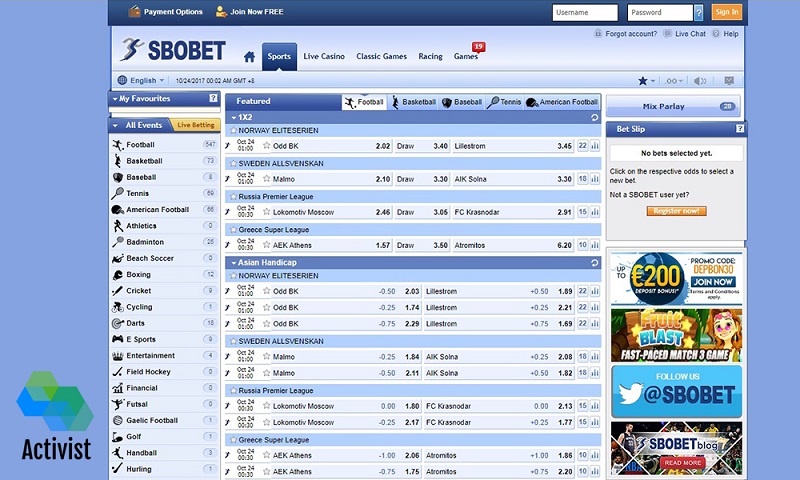Collapse the All Events list
The image size is (800, 480).
pyautogui.click(x=115, y=125)
